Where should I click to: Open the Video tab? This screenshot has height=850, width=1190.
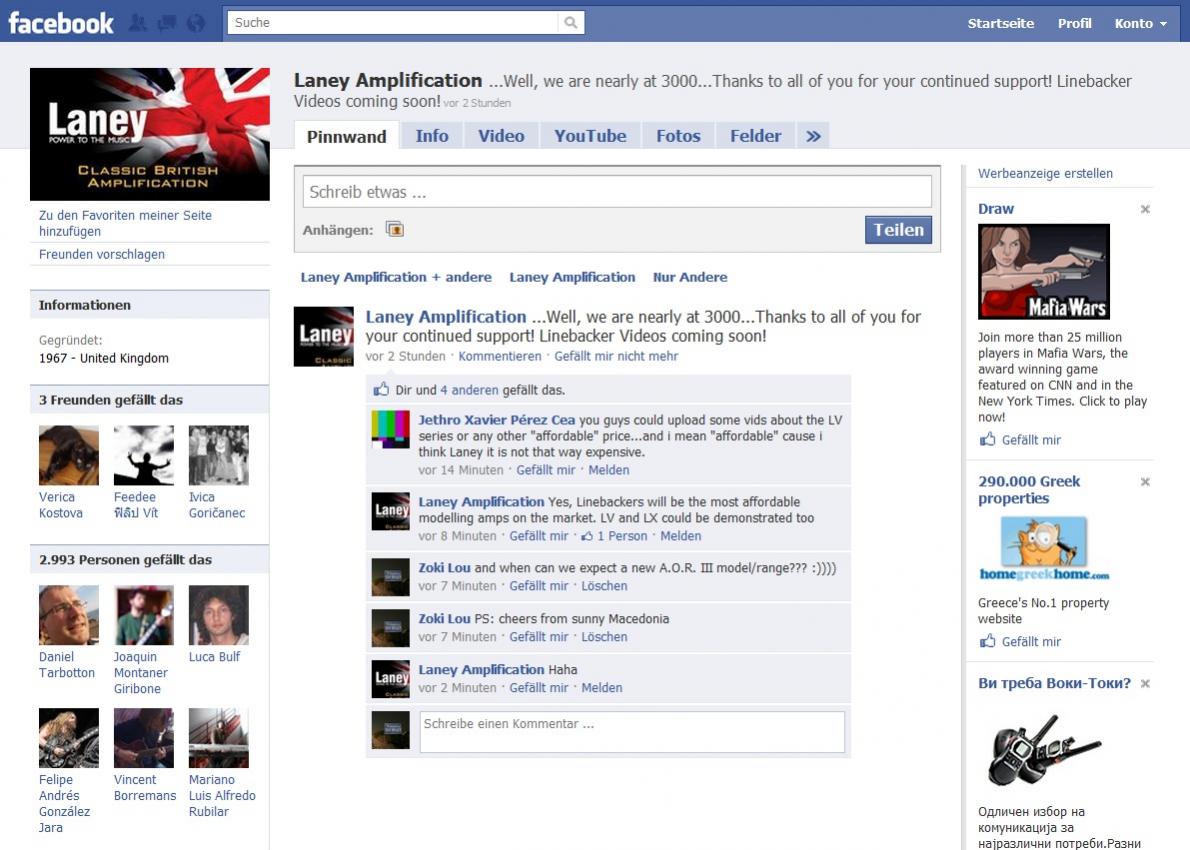coord(501,136)
